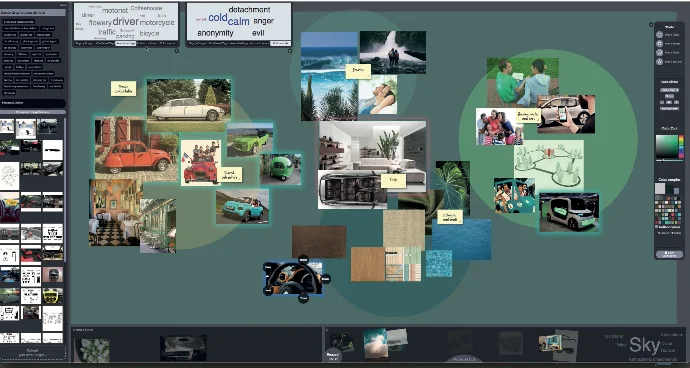Click the word 'traffic' in the word cloud
The image size is (690, 368).
tap(107, 32)
